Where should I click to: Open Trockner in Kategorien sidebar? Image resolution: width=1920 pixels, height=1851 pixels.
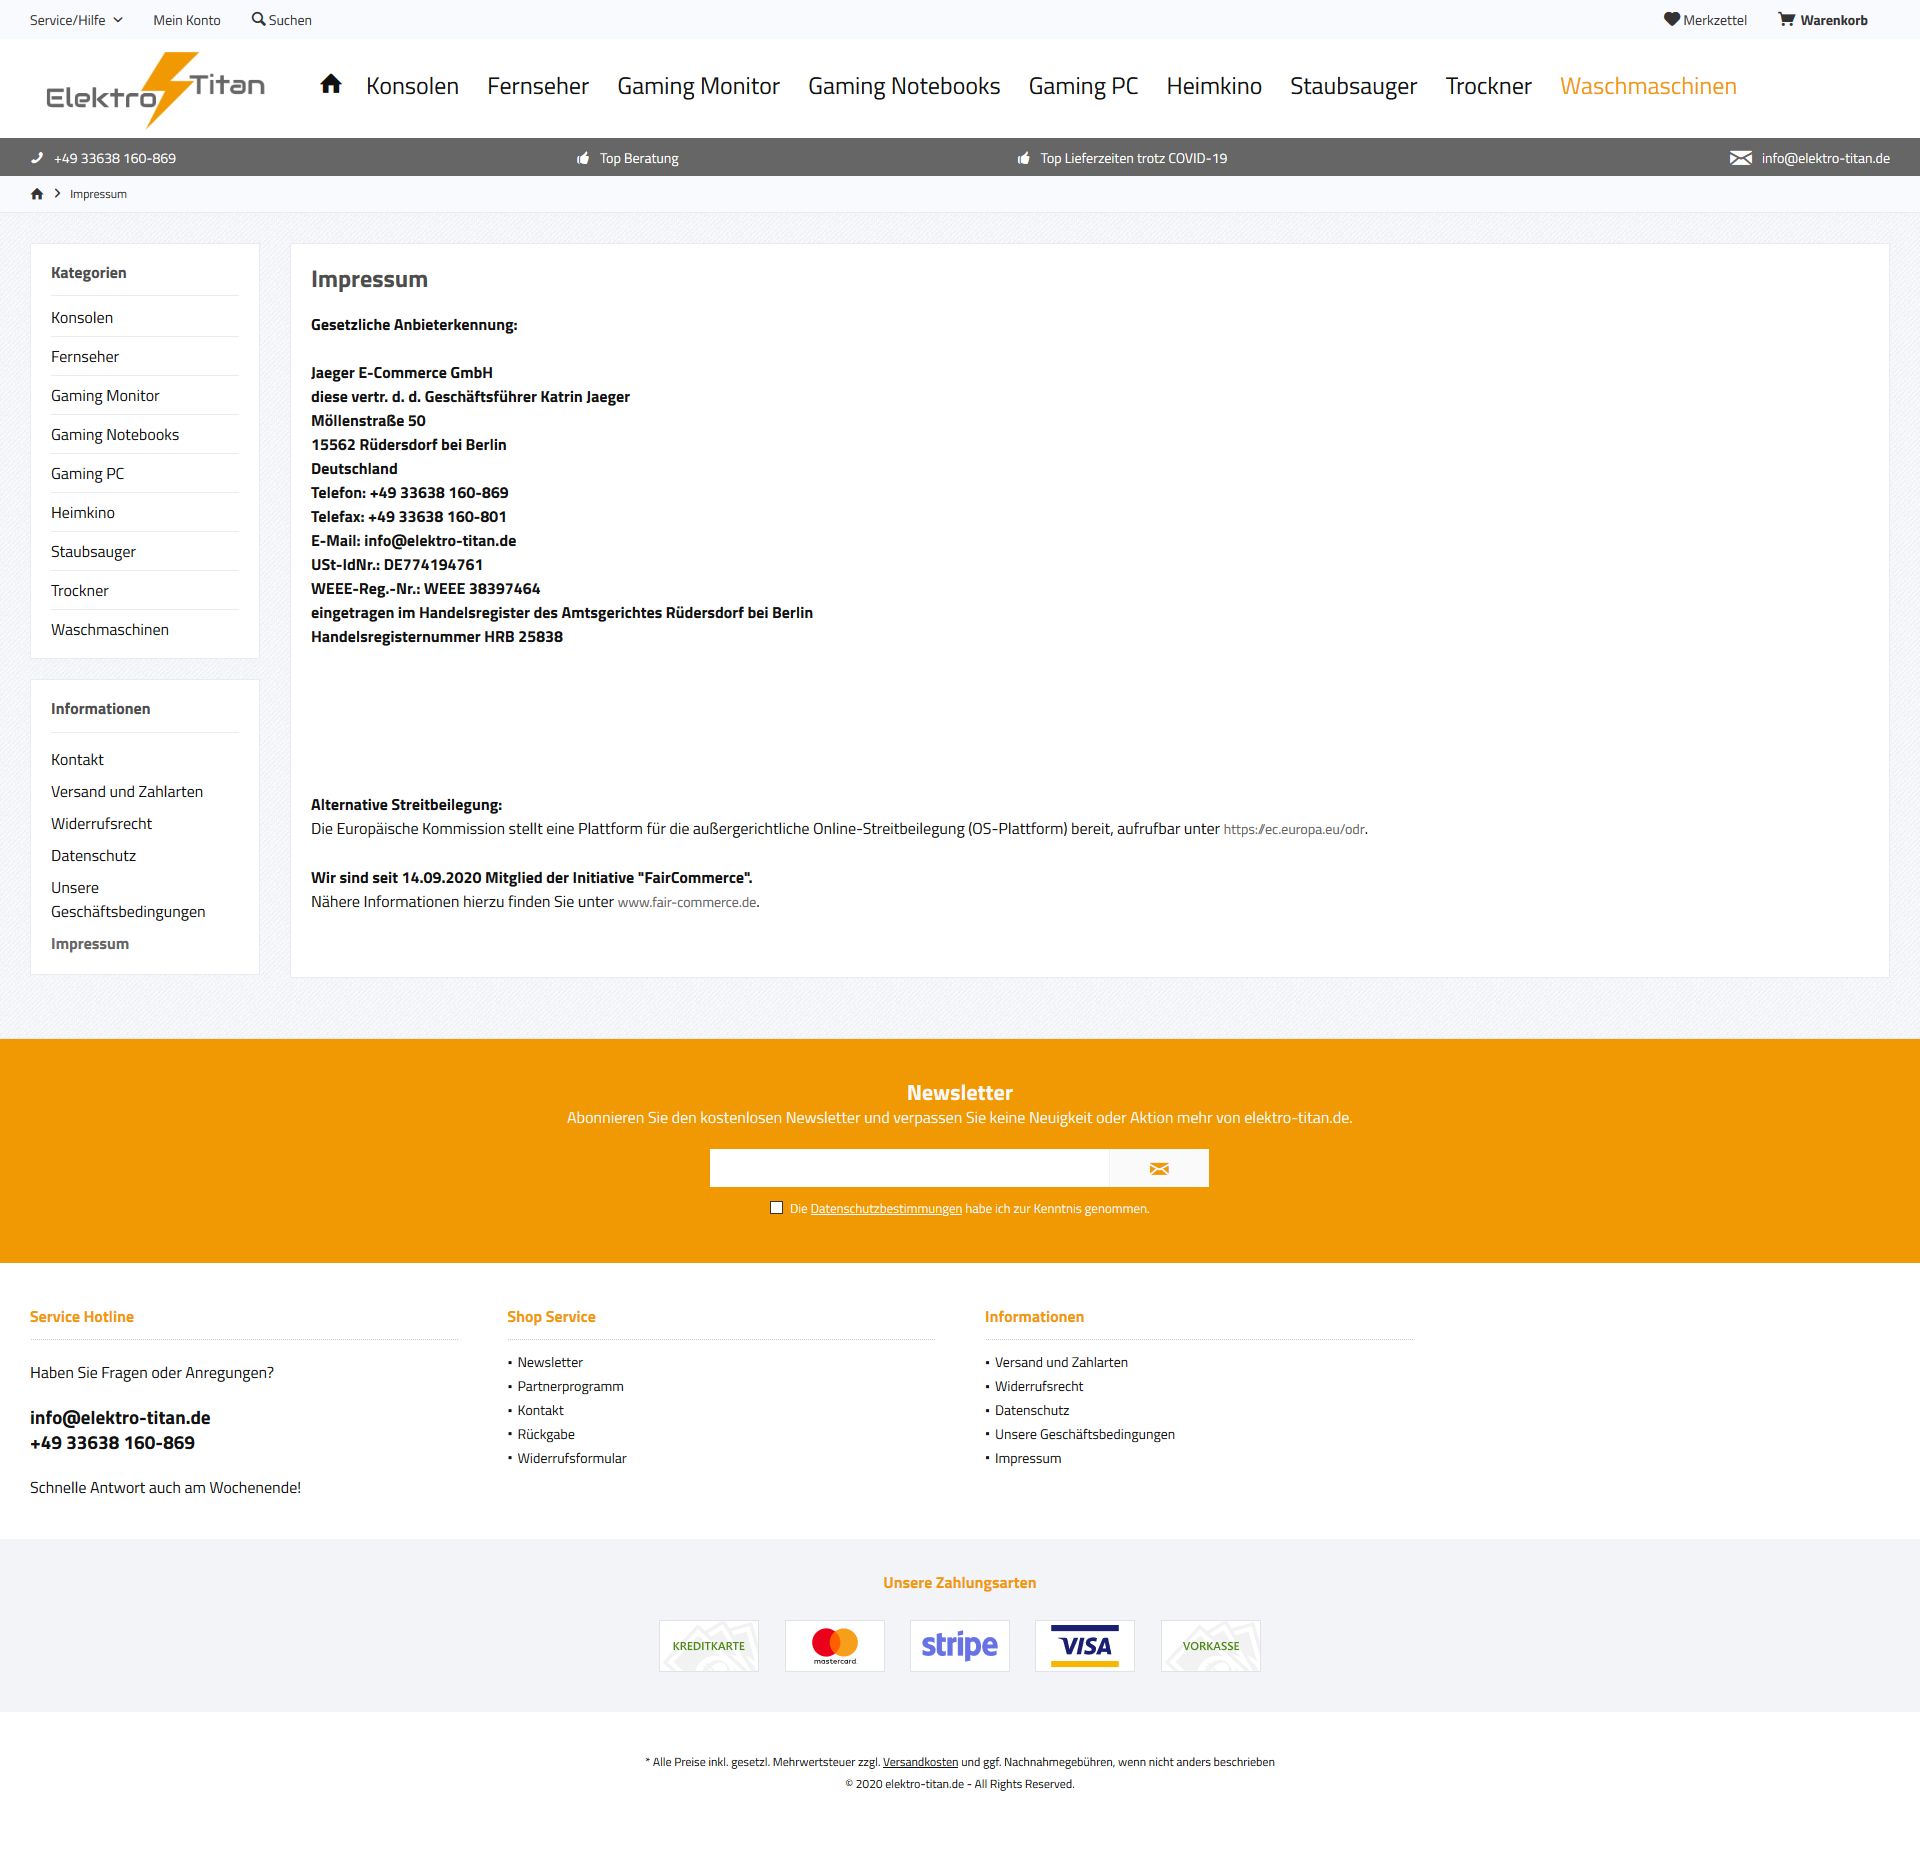(80, 591)
